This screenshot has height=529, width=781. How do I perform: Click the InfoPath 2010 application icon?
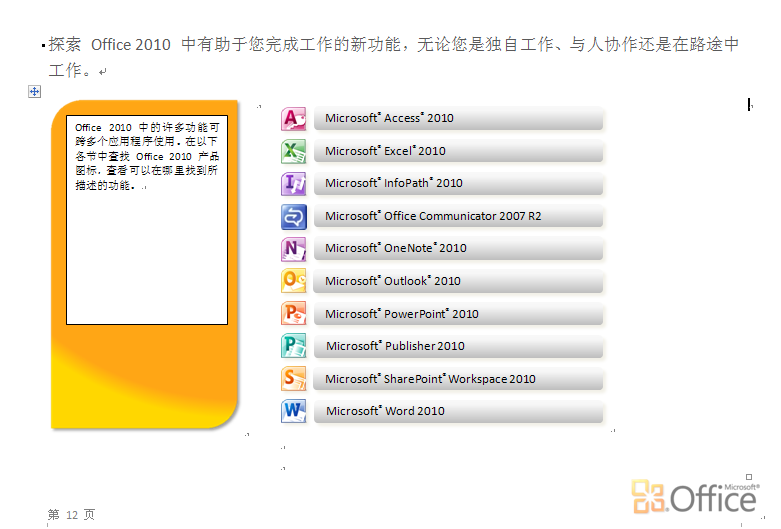294,184
